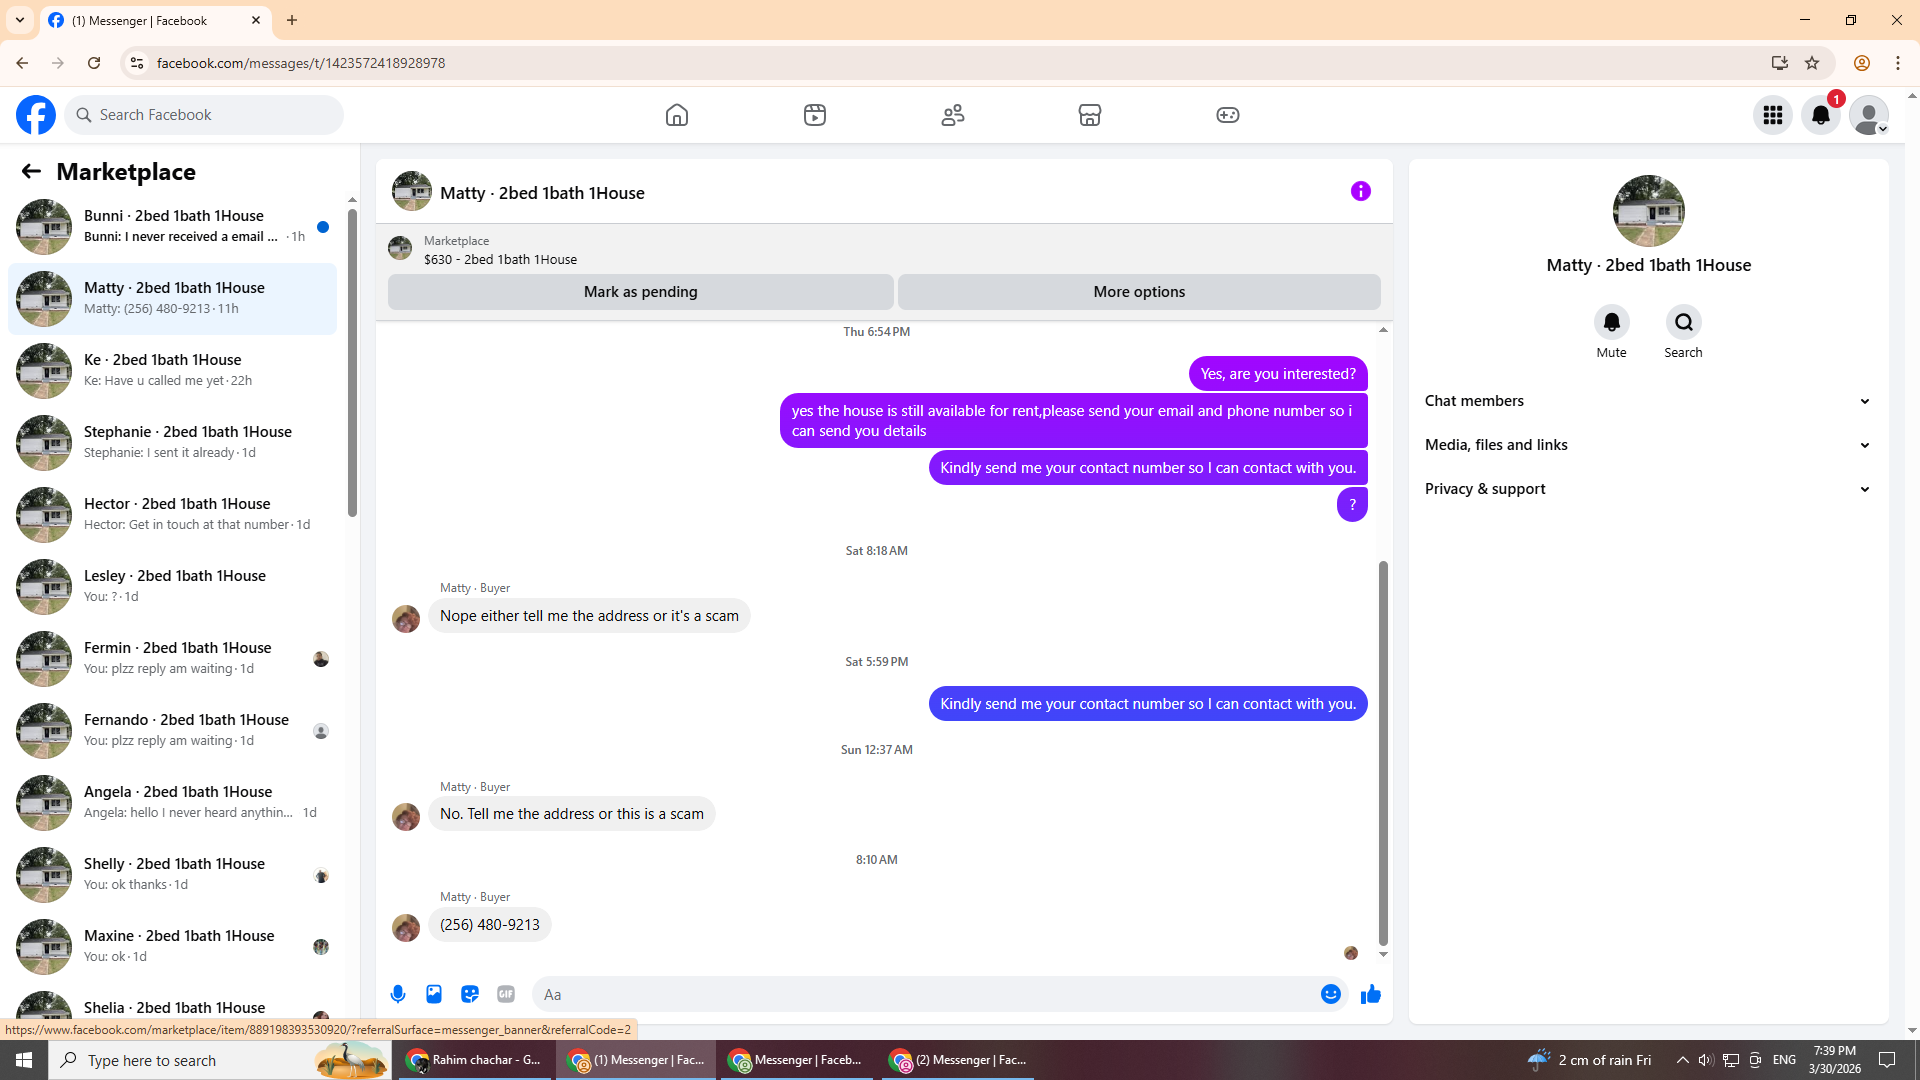This screenshot has height=1080, width=1920.
Task: Send a thumbs up like
Action: click(x=1371, y=994)
